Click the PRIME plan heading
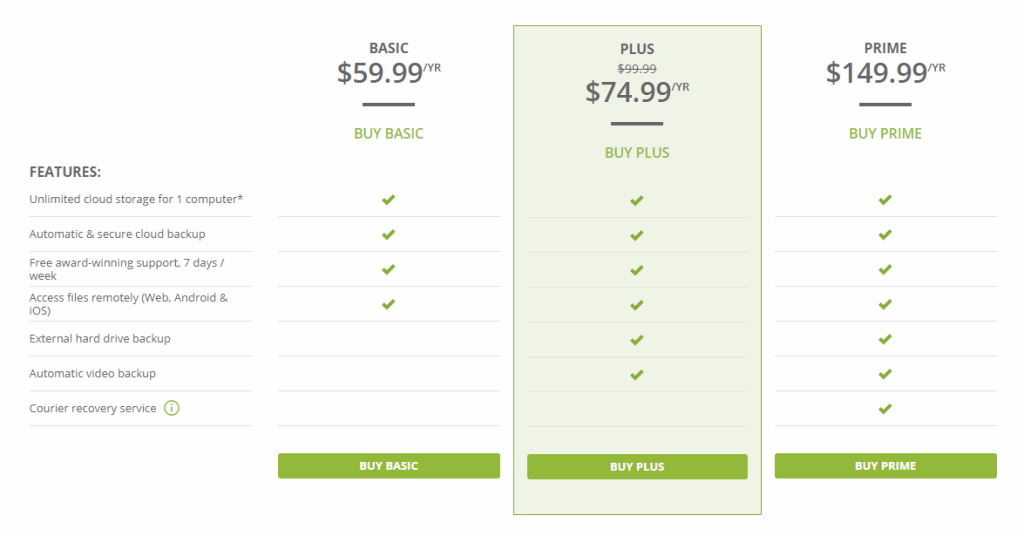The width and height of the screenshot is (1024, 536). point(885,48)
